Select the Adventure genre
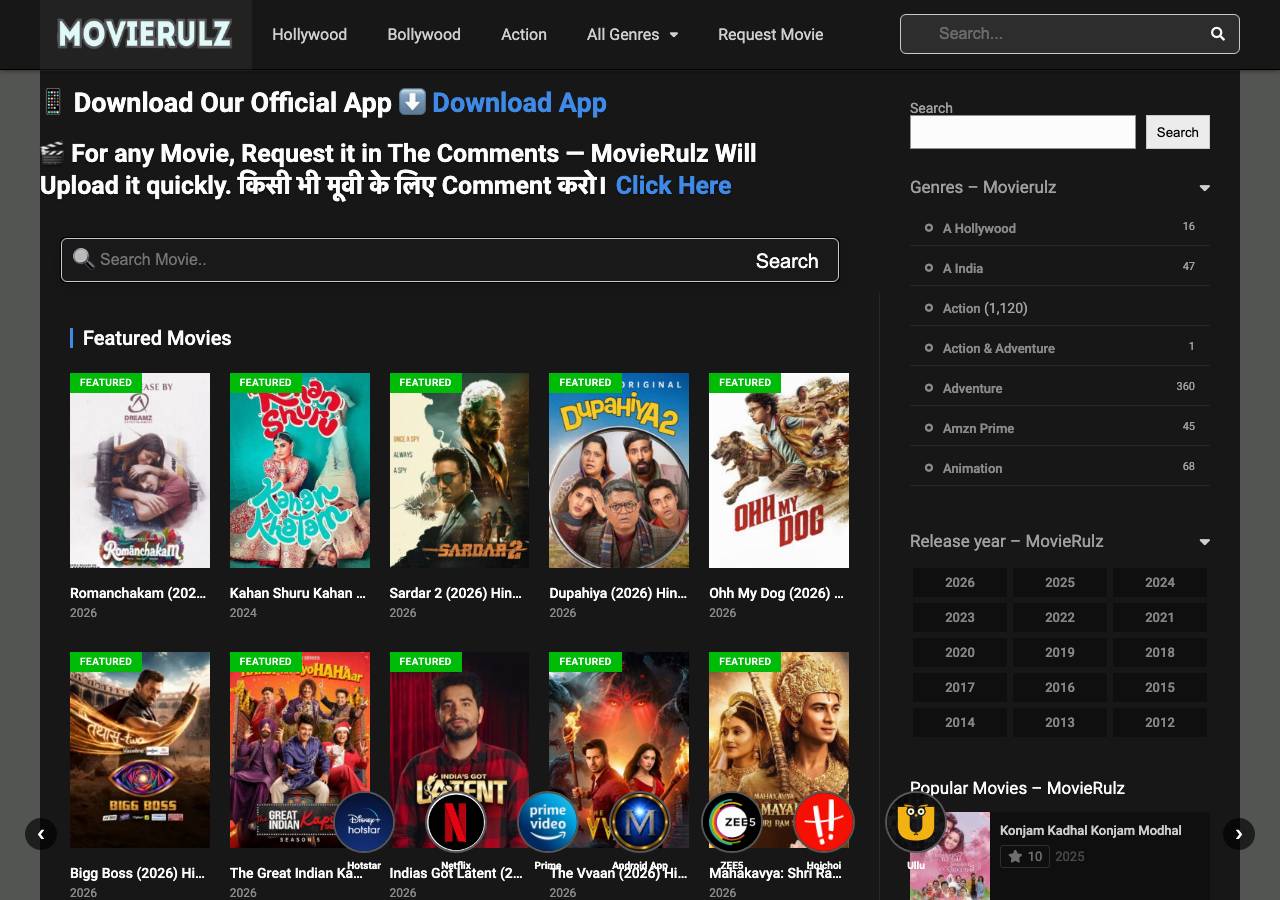1280x900 pixels. click(972, 388)
